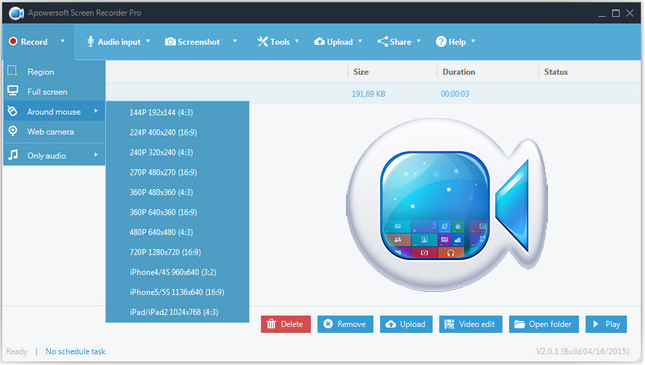Expand the Record dropdown arrow

[63, 41]
